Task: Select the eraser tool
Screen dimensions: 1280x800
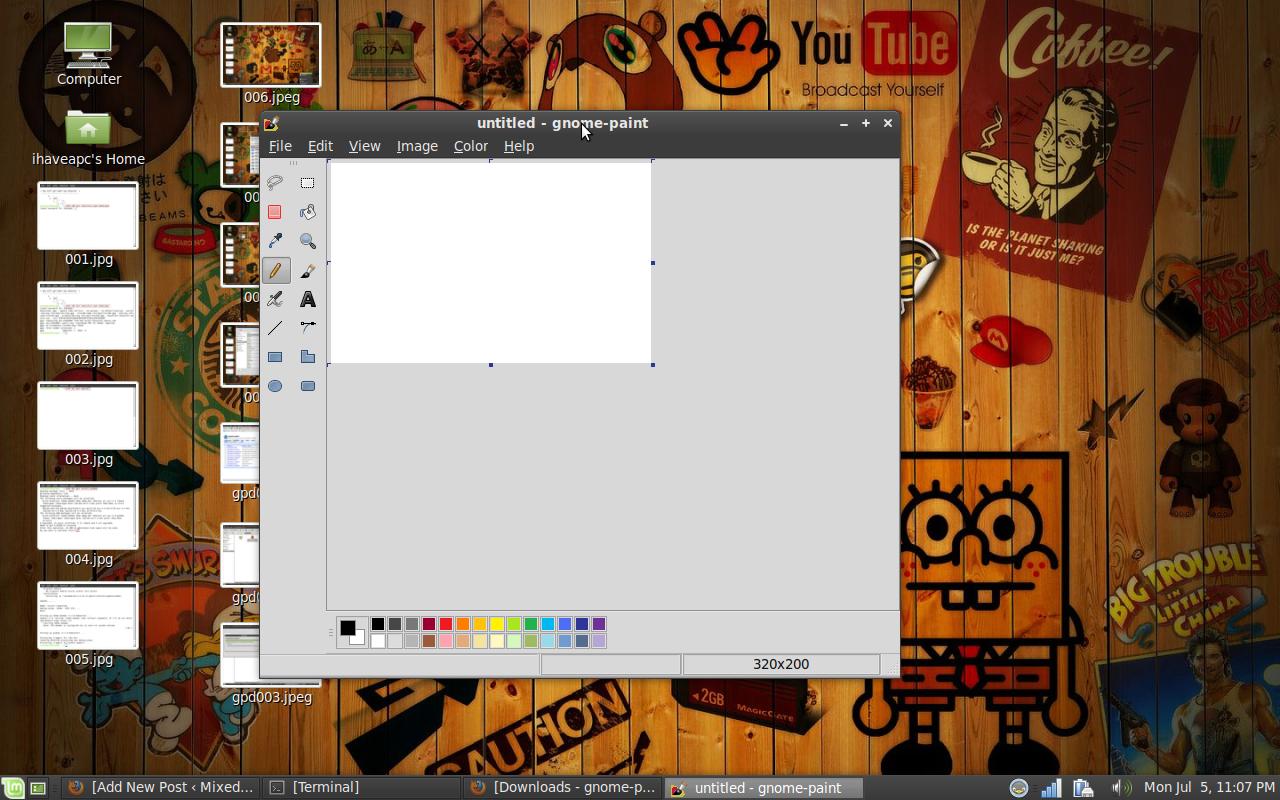Action: (275, 212)
